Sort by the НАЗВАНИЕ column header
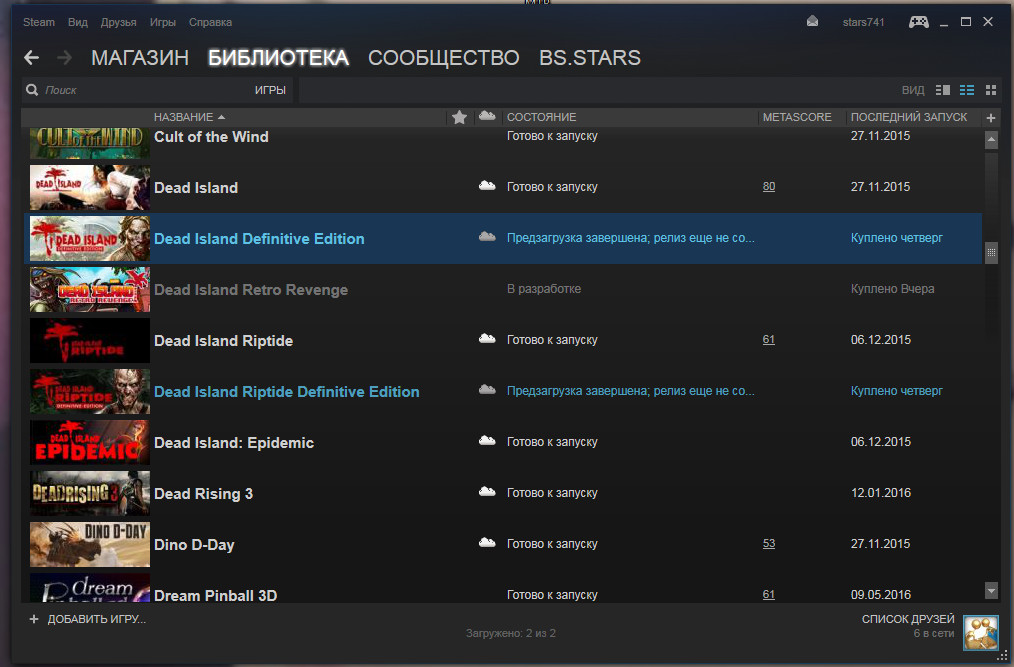Image resolution: width=1014 pixels, height=667 pixels. (x=190, y=117)
